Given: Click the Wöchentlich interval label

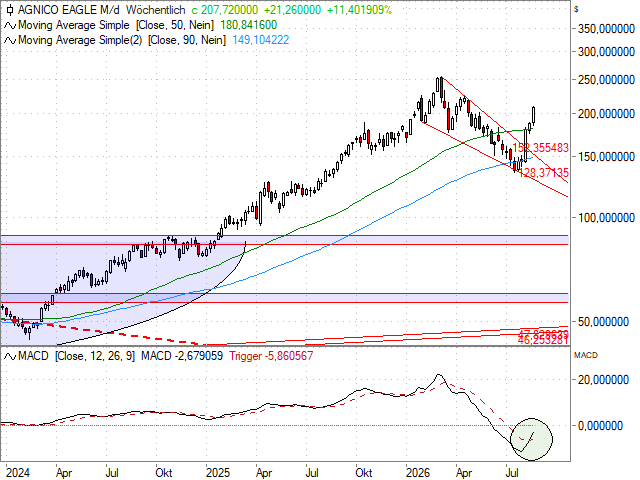Looking at the screenshot, I should pos(156,10).
